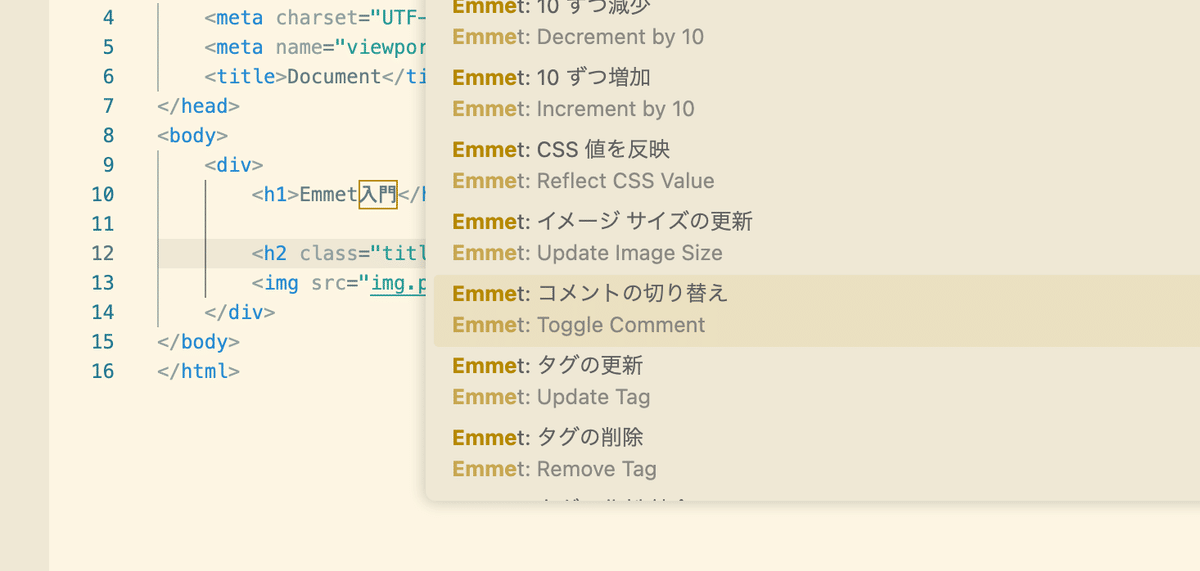Click the closing </head> tag
Image resolution: width=1200 pixels, height=571 pixels.
click(x=198, y=106)
